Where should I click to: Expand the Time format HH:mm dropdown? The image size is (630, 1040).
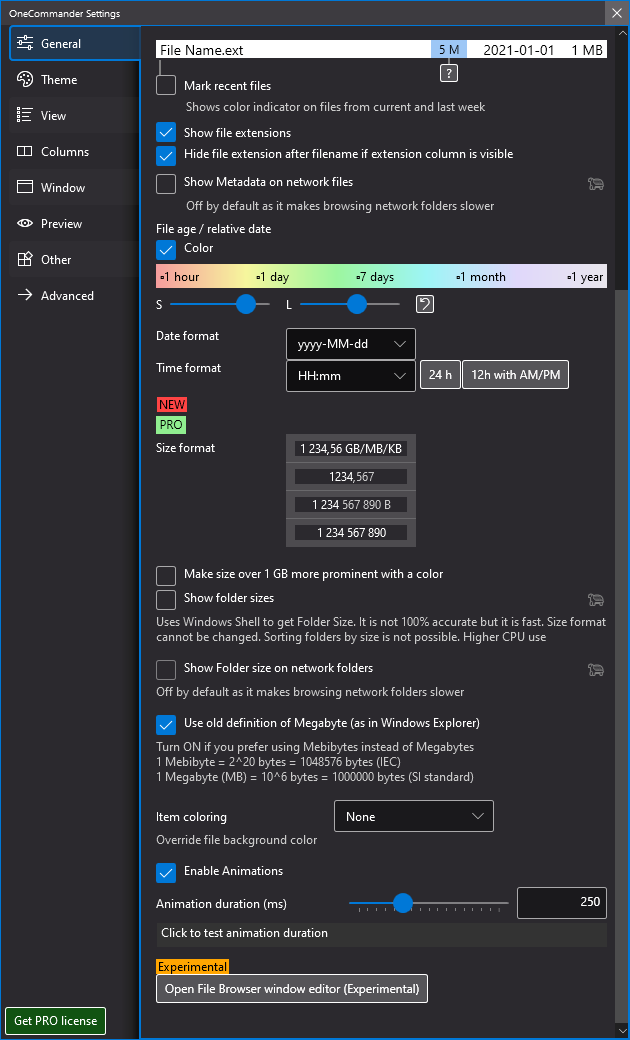[x=350, y=376]
